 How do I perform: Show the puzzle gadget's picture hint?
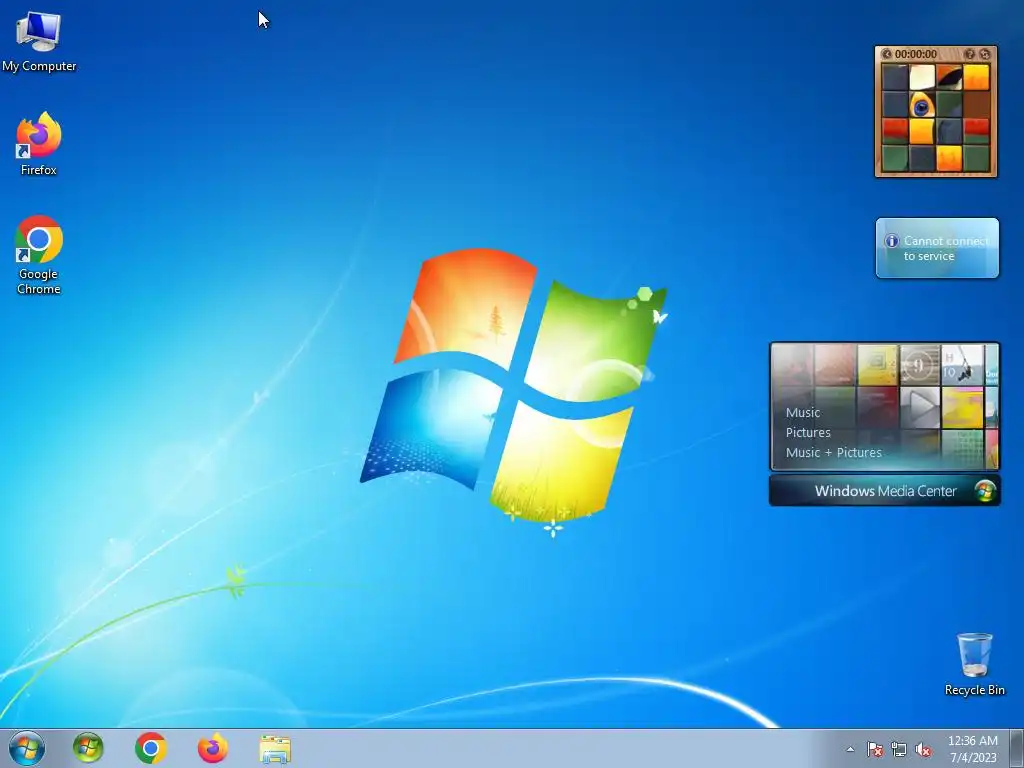[970, 54]
